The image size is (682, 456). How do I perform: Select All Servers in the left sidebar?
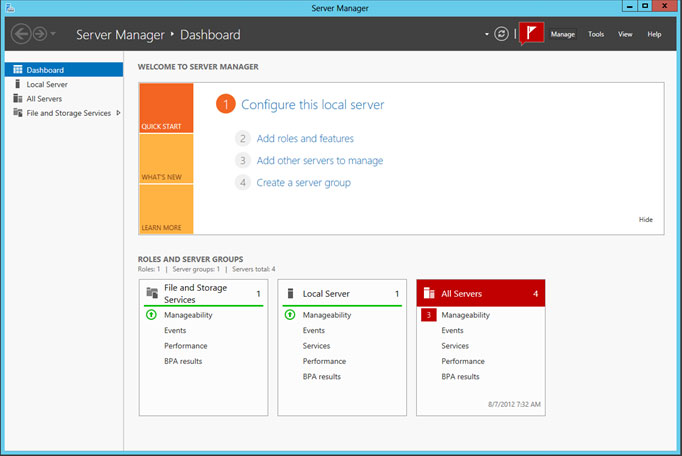click(x=64, y=98)
